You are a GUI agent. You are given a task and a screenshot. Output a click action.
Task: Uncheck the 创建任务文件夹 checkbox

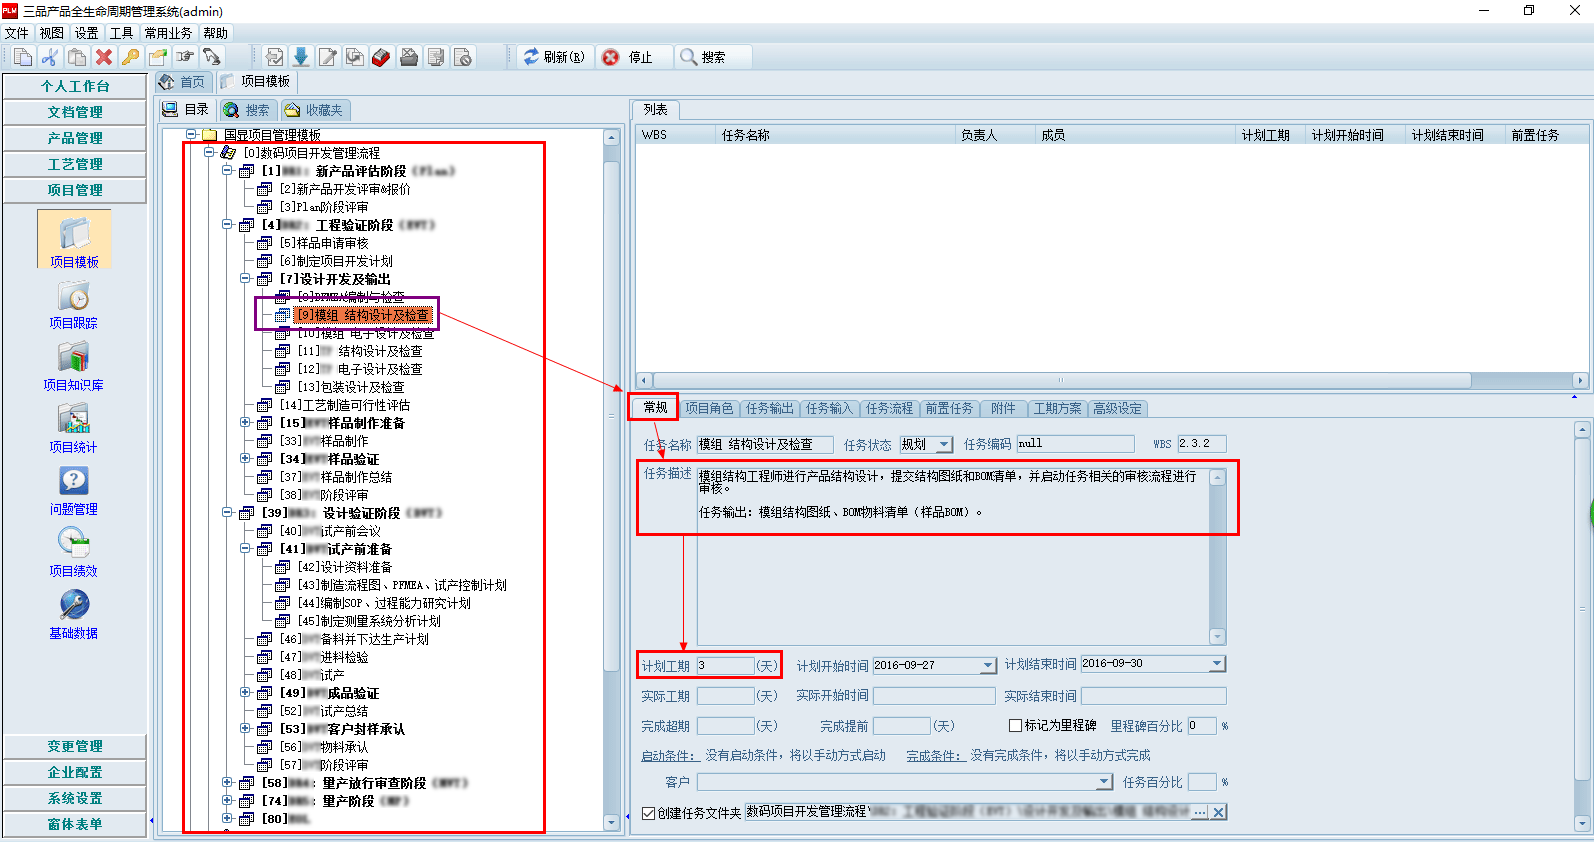click(648, 813)
